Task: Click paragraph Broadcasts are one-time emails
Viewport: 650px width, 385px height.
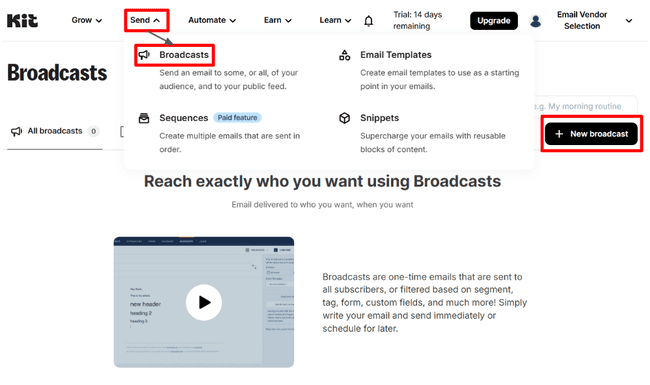Action: [x=424, y=303]
